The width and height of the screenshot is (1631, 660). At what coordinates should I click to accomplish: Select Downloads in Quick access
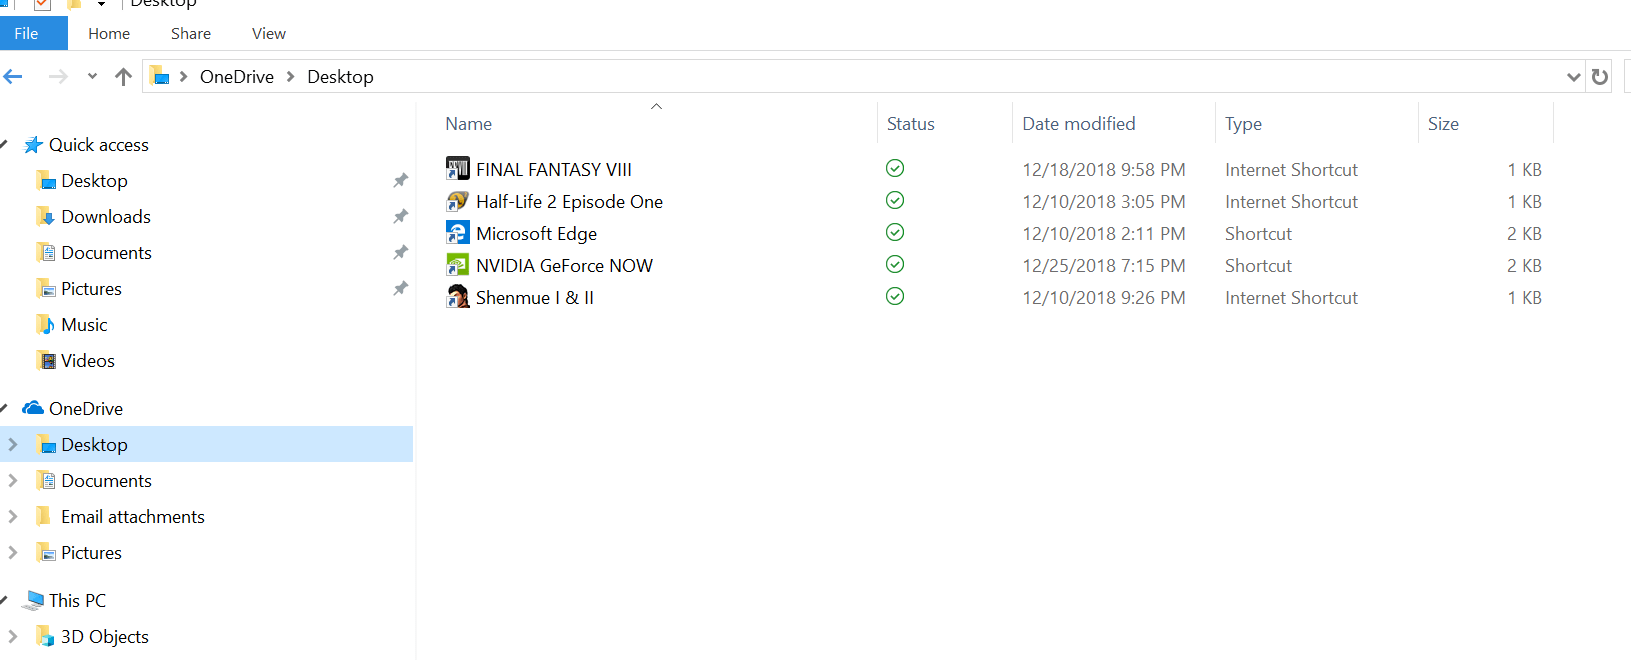106,217
